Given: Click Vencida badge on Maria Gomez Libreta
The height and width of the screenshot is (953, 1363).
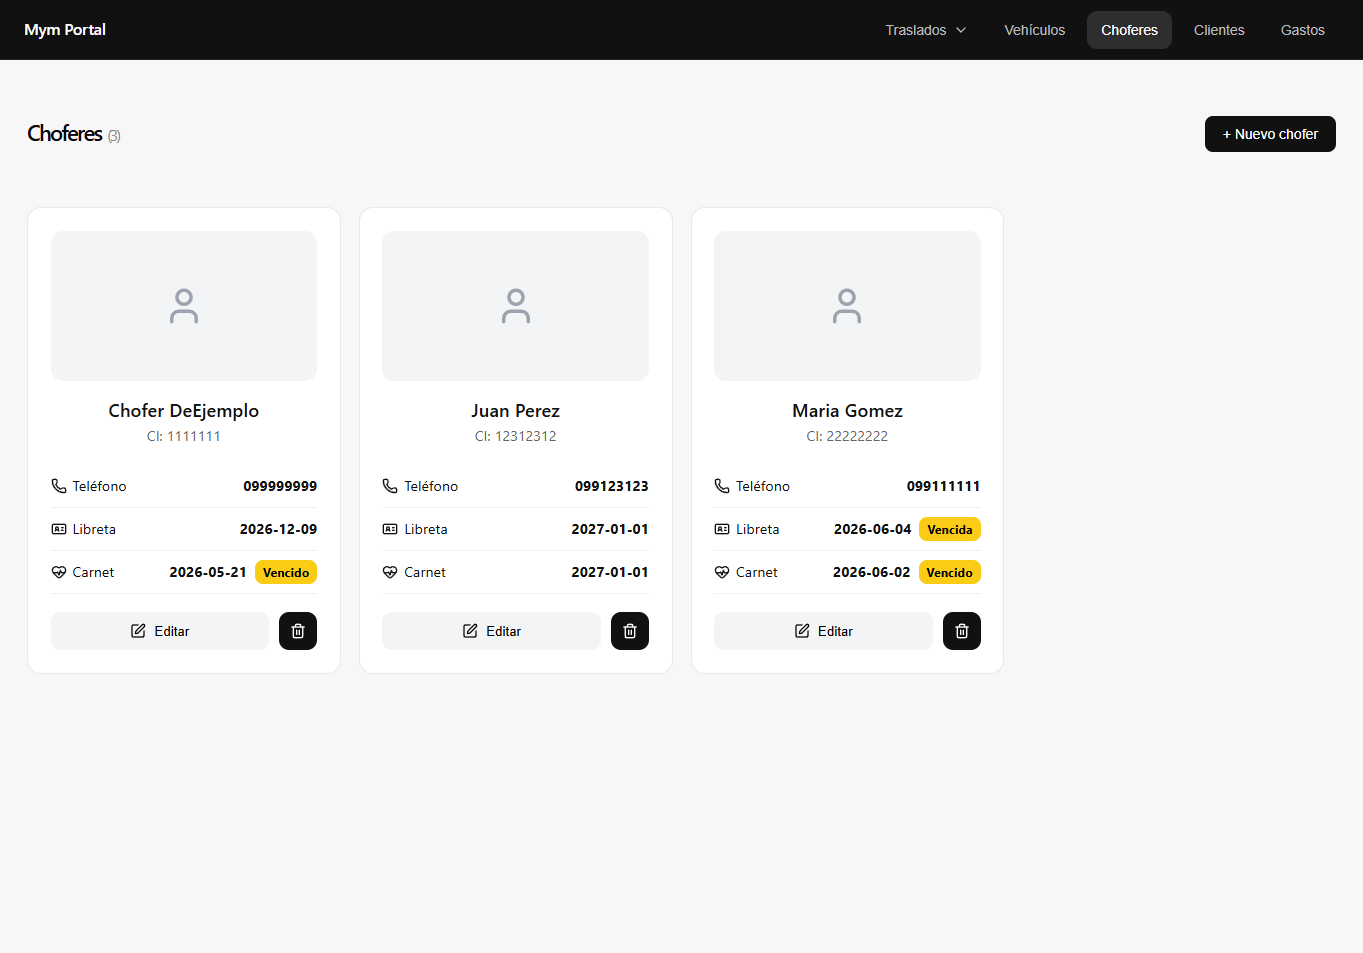Looking at the screenshot, I should pos(950,529).
